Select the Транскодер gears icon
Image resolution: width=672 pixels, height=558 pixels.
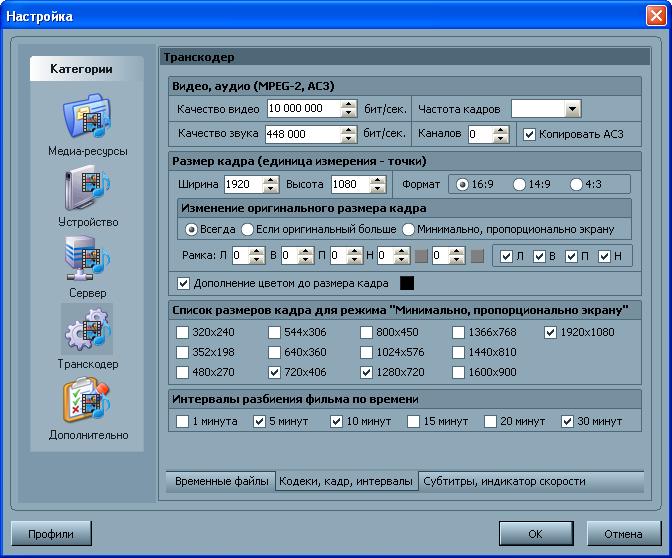88,330
